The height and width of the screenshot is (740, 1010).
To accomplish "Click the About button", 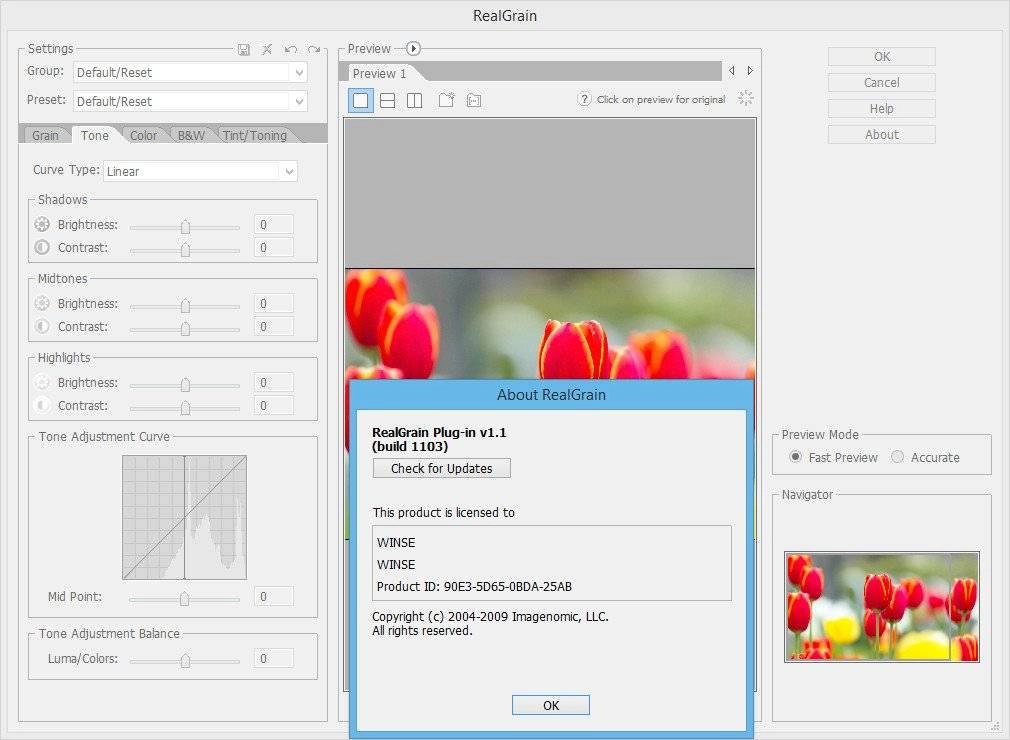I will (x=882, y=135).
